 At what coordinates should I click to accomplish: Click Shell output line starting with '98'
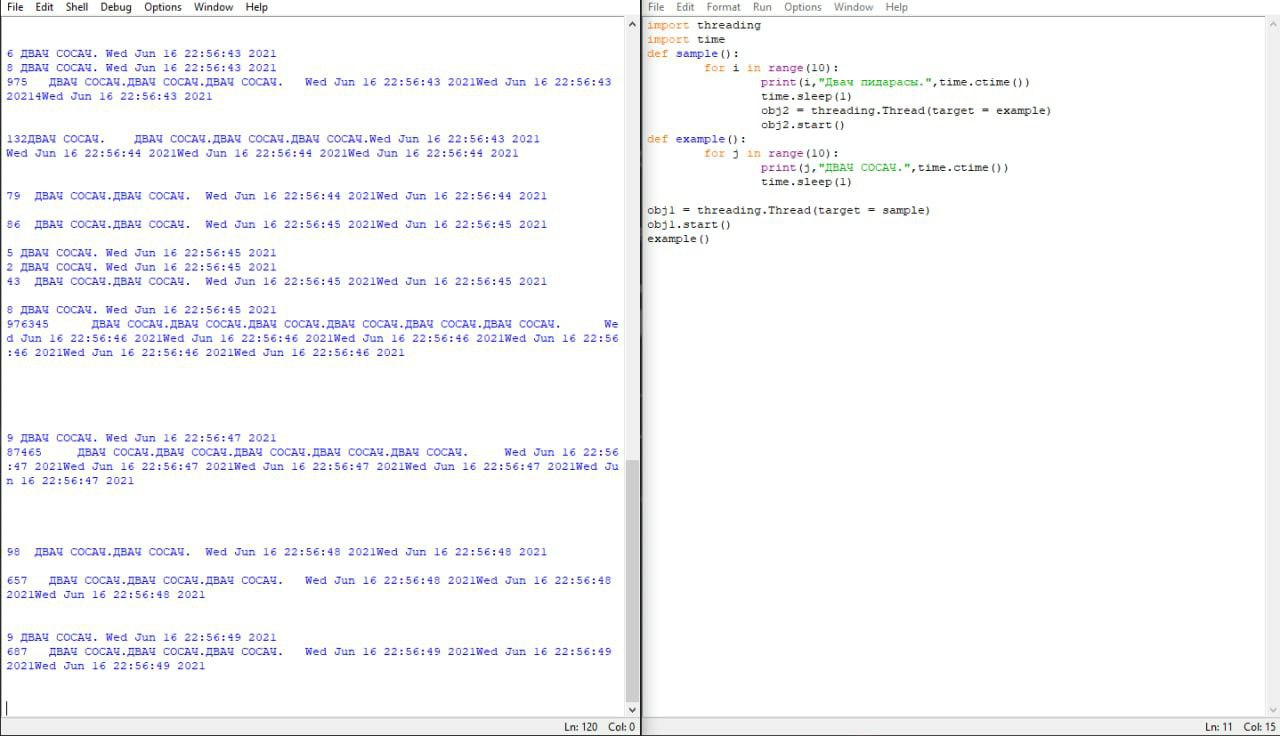coord(277,552)
